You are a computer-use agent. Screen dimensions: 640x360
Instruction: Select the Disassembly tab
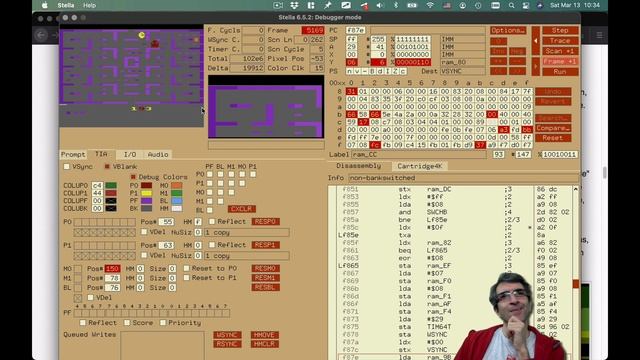coord(359,166)
